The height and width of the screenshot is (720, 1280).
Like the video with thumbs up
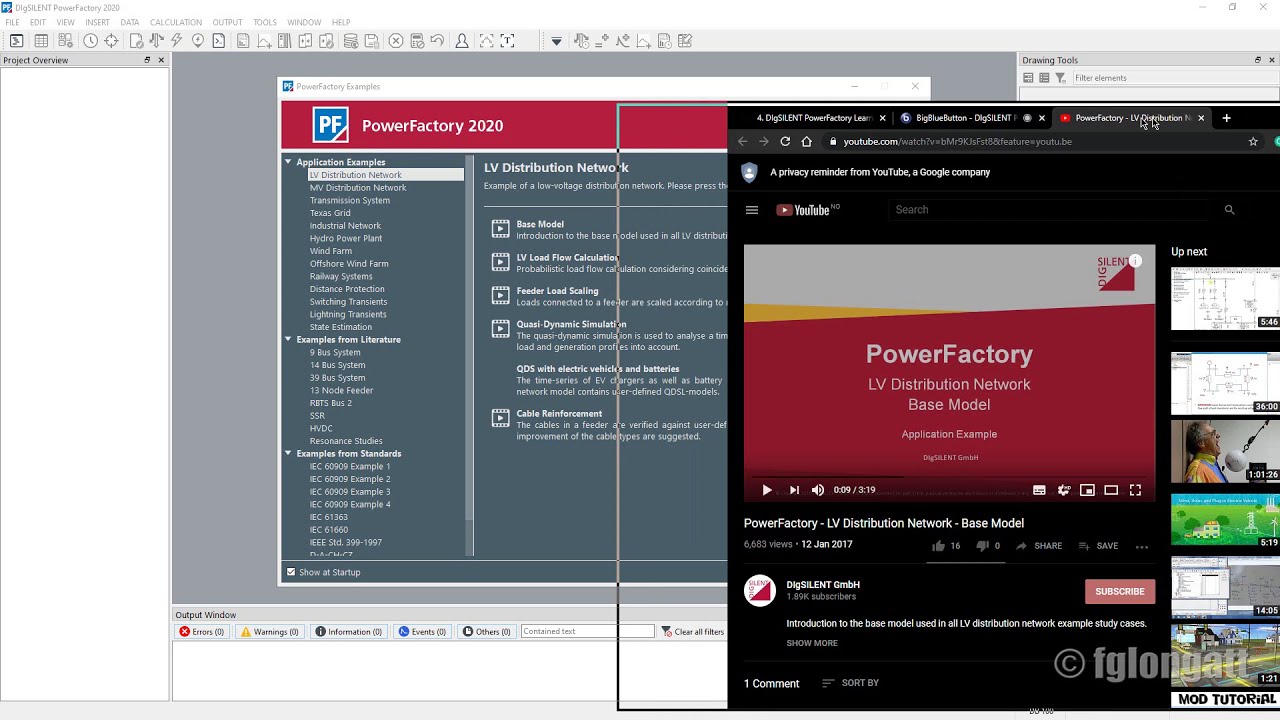pyautogui.click(x=938, y=546)
